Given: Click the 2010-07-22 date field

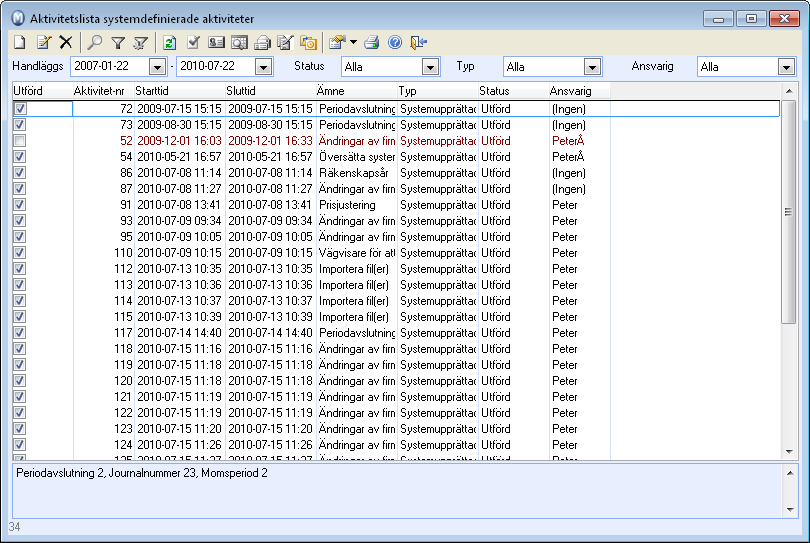Looking at the screenshot, I should (x=216, y=66).
